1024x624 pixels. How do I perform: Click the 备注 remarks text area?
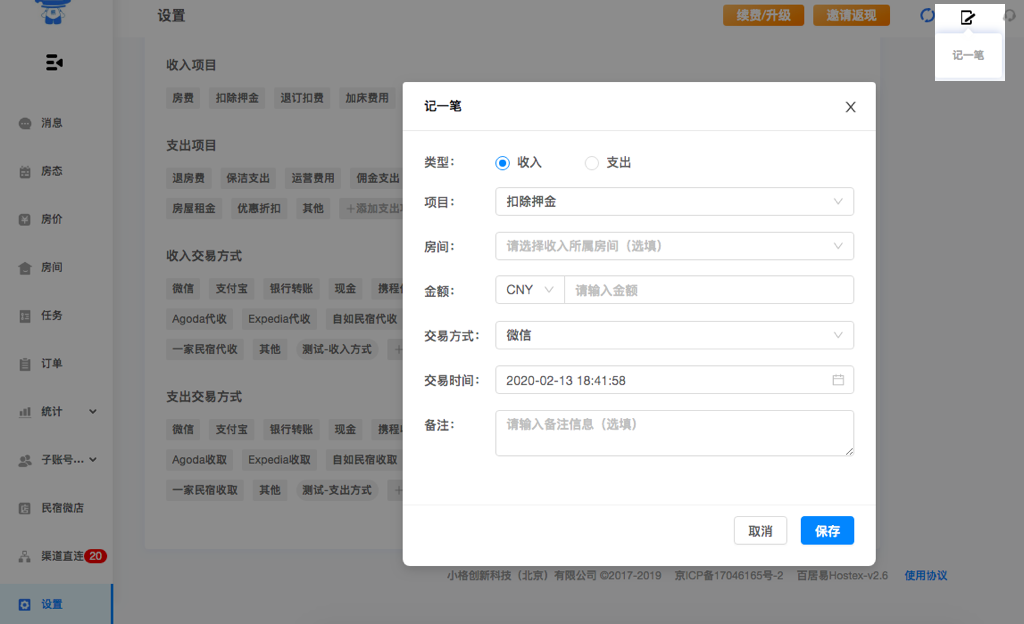[x=675, y=433]
